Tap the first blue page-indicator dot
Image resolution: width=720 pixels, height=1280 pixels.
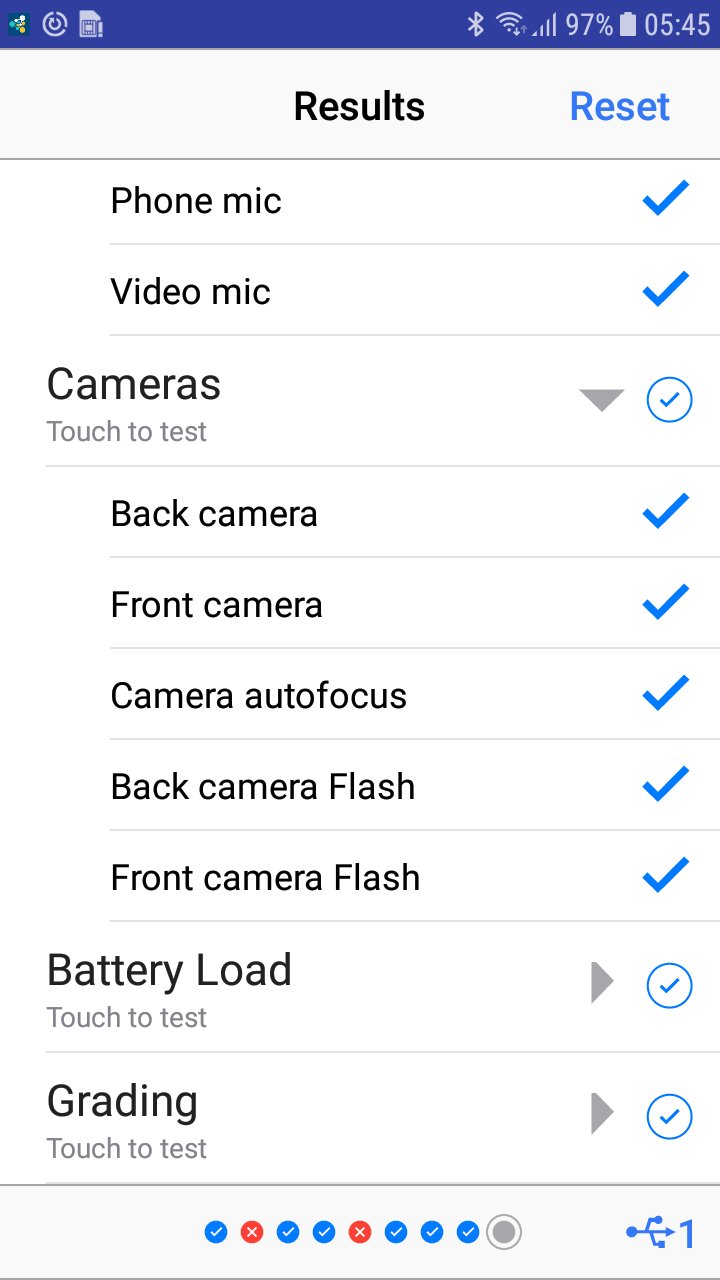point(216,1232)
